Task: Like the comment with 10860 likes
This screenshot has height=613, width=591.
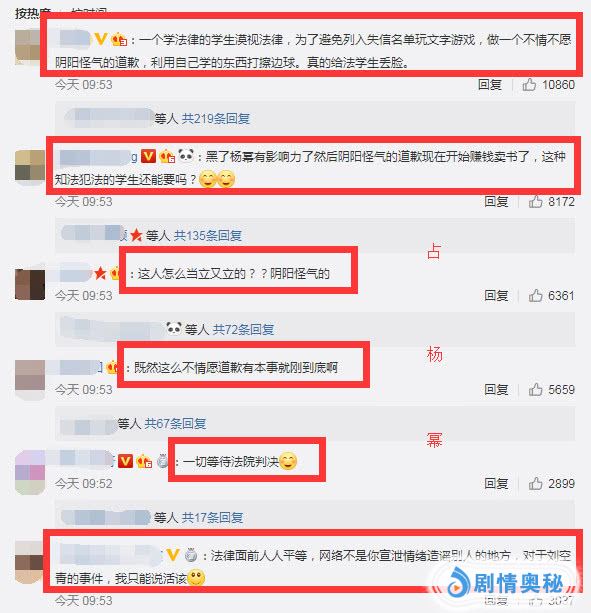Action: [529, 84]
